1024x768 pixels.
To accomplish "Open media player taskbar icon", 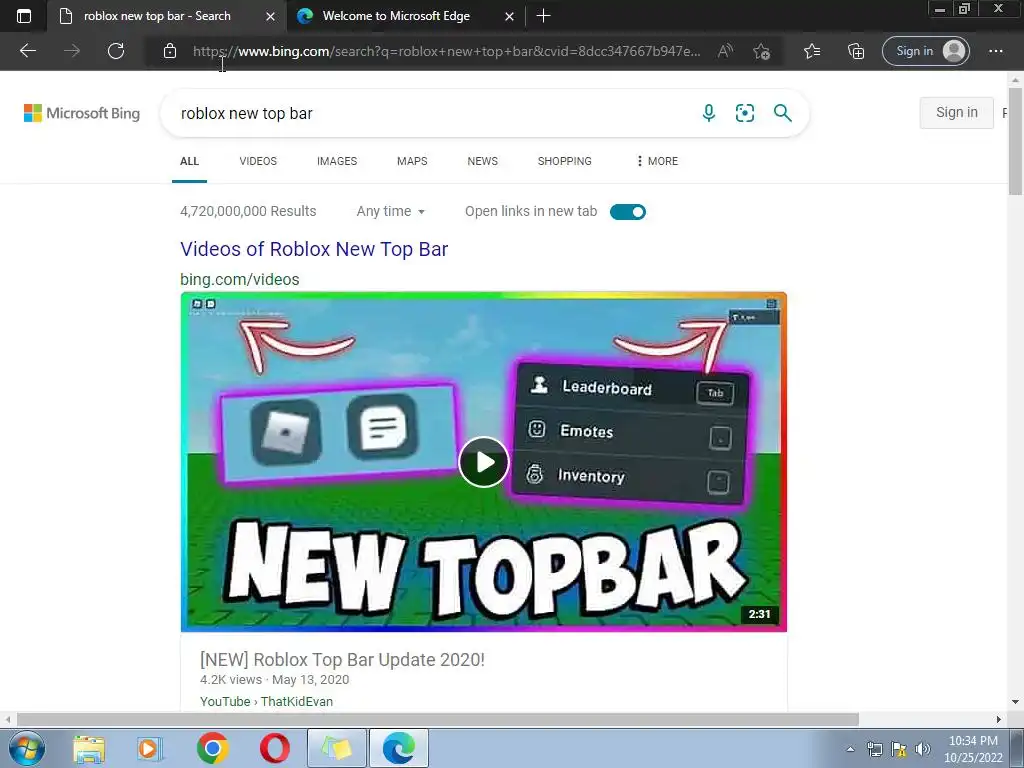I will point(150,748).
